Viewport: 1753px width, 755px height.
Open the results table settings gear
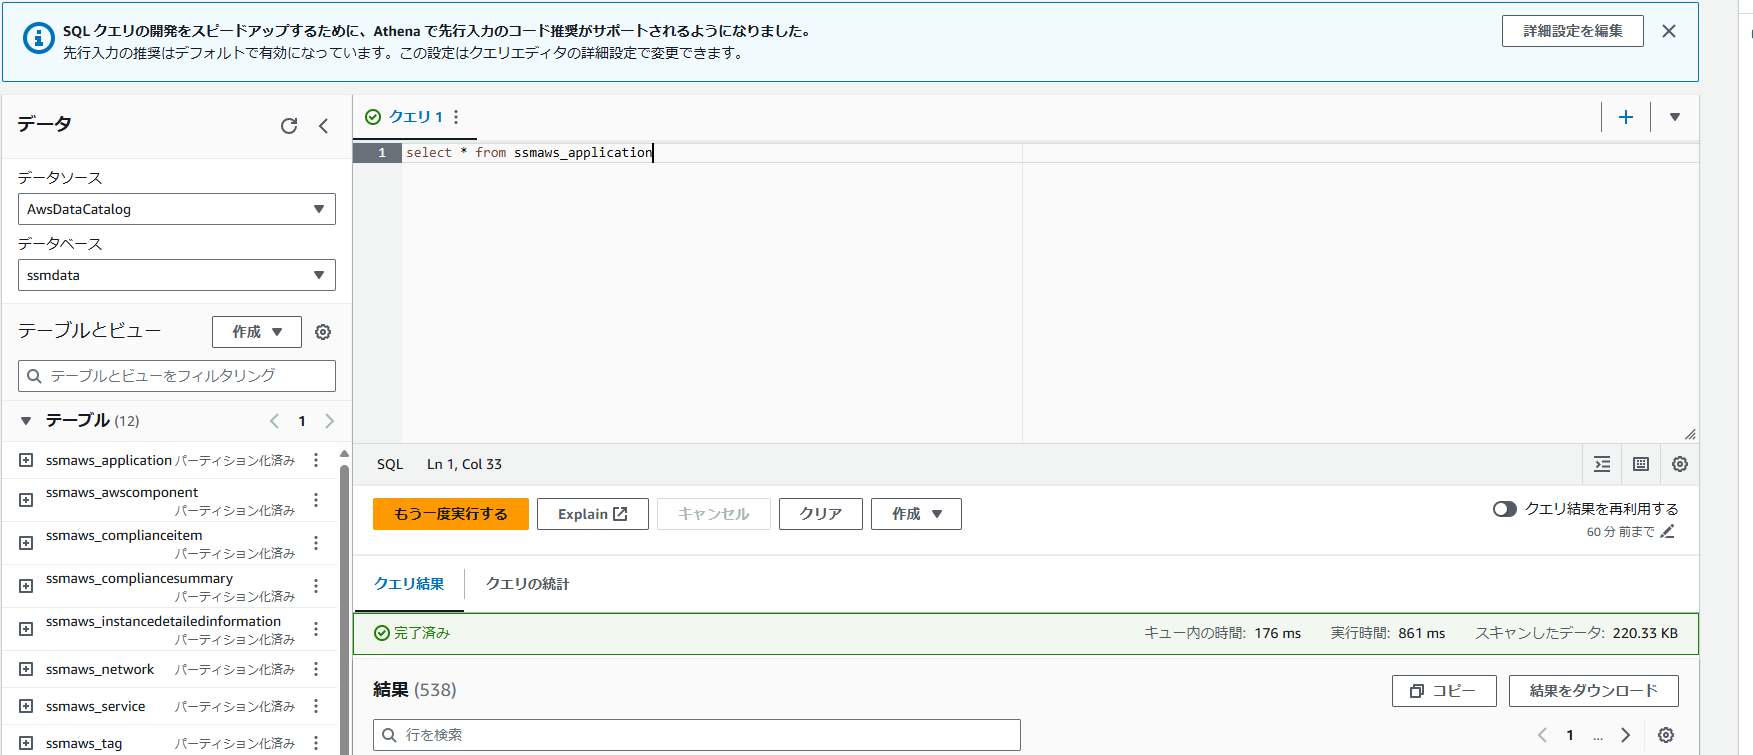1666,735
